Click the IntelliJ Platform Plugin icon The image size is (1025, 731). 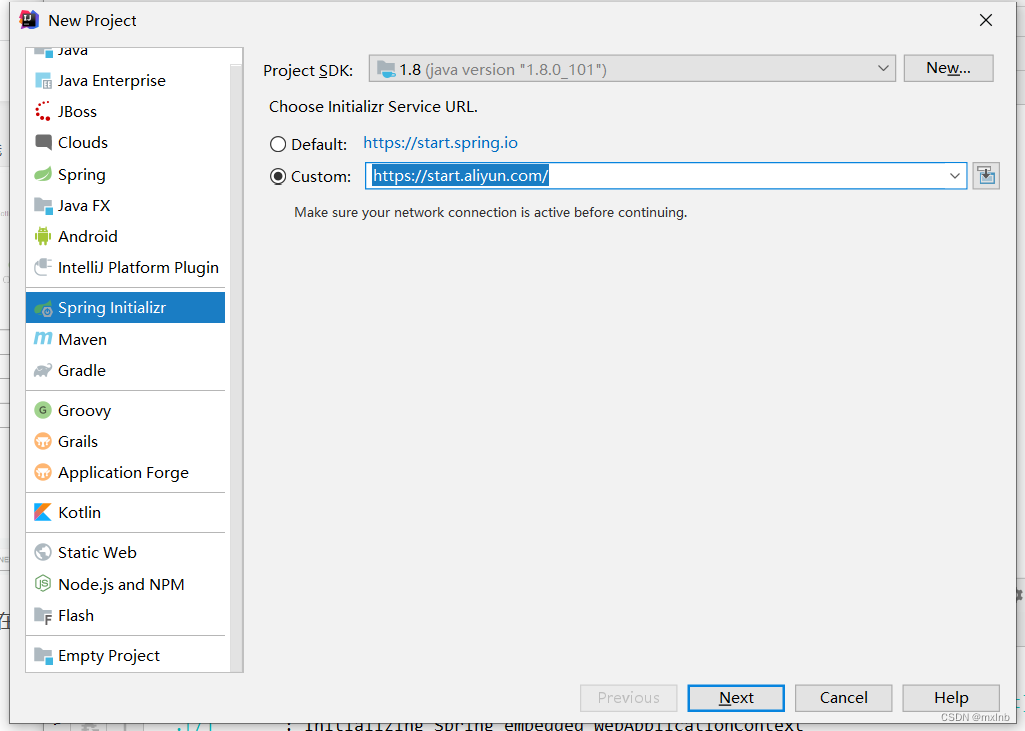coord(43,267)
